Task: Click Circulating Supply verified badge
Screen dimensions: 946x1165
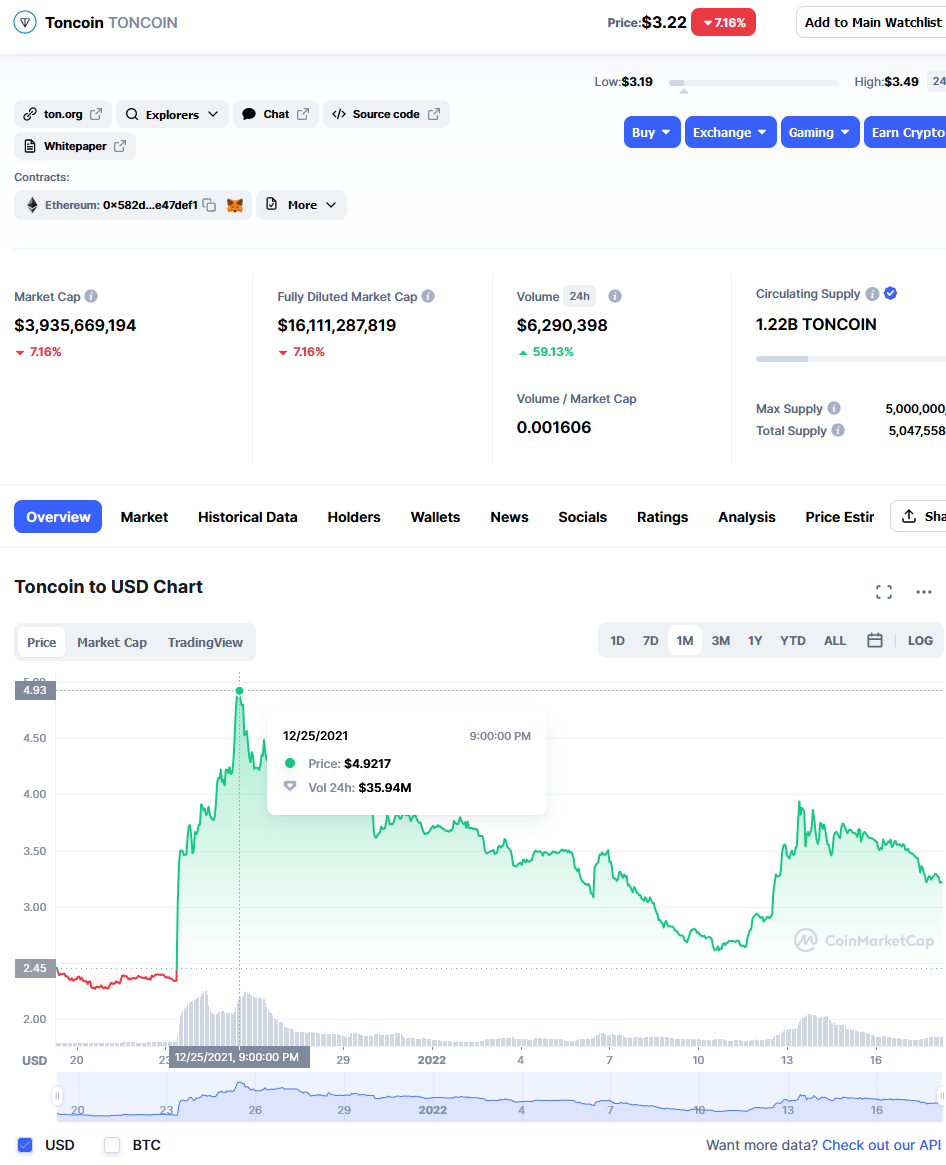Action: click(x=890, y=294)
